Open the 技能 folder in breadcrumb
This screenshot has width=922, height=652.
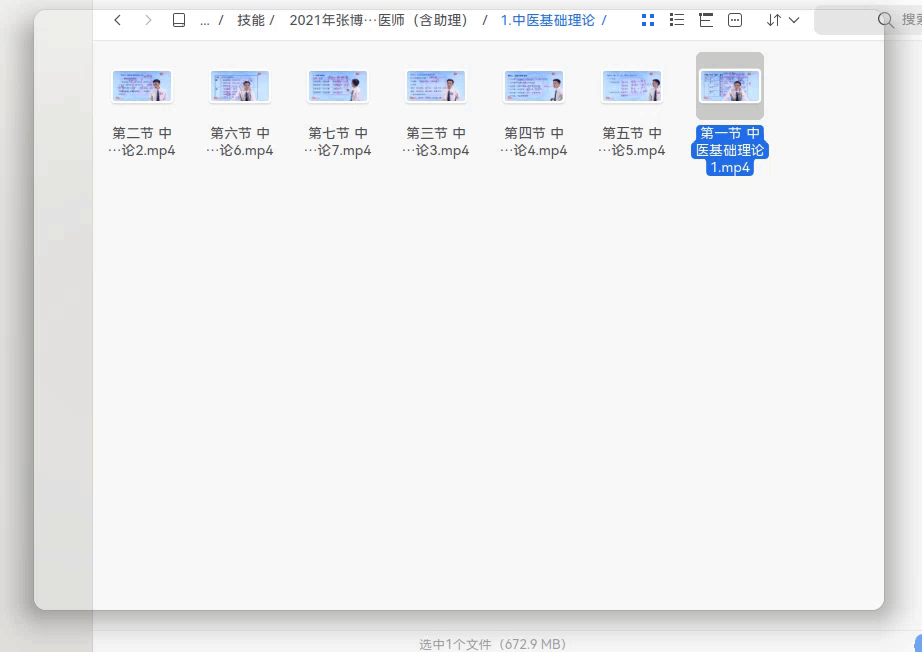(x=251, y=21)
